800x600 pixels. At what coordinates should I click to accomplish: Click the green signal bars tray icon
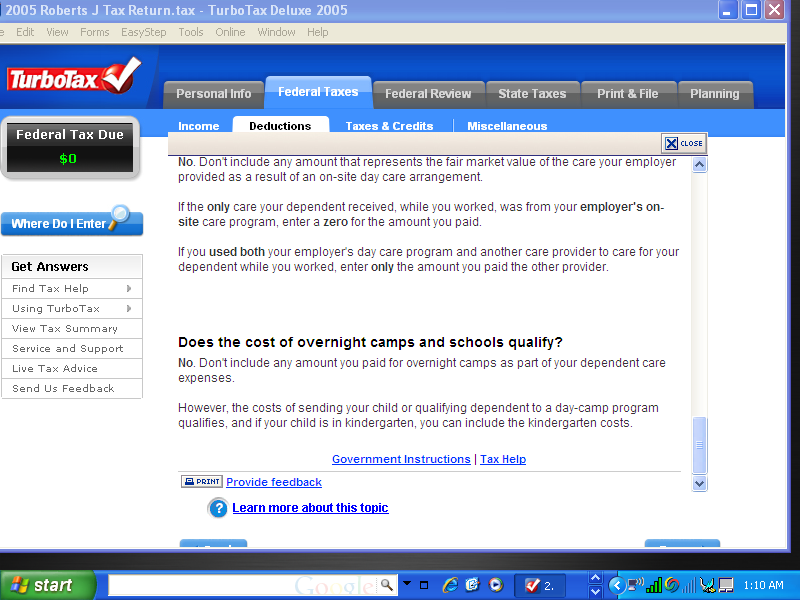[654, 585]
